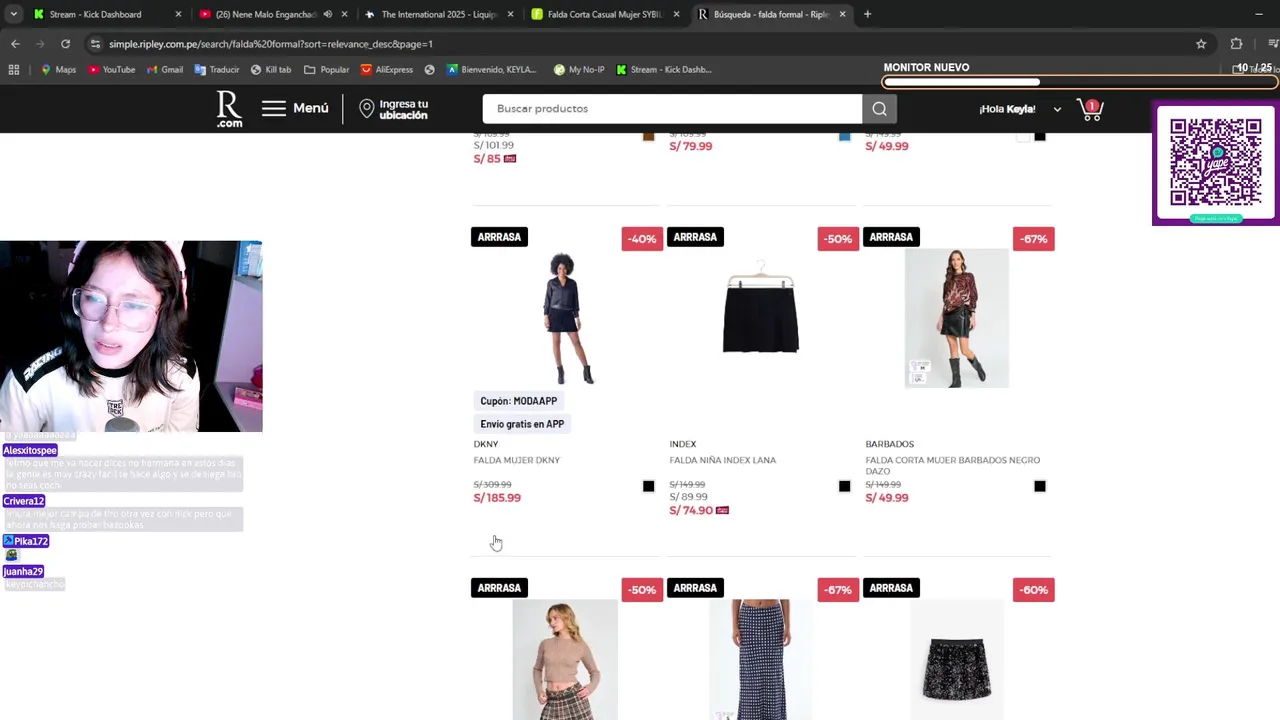Open the apps grid in bookmarks bar

[14, 70]
